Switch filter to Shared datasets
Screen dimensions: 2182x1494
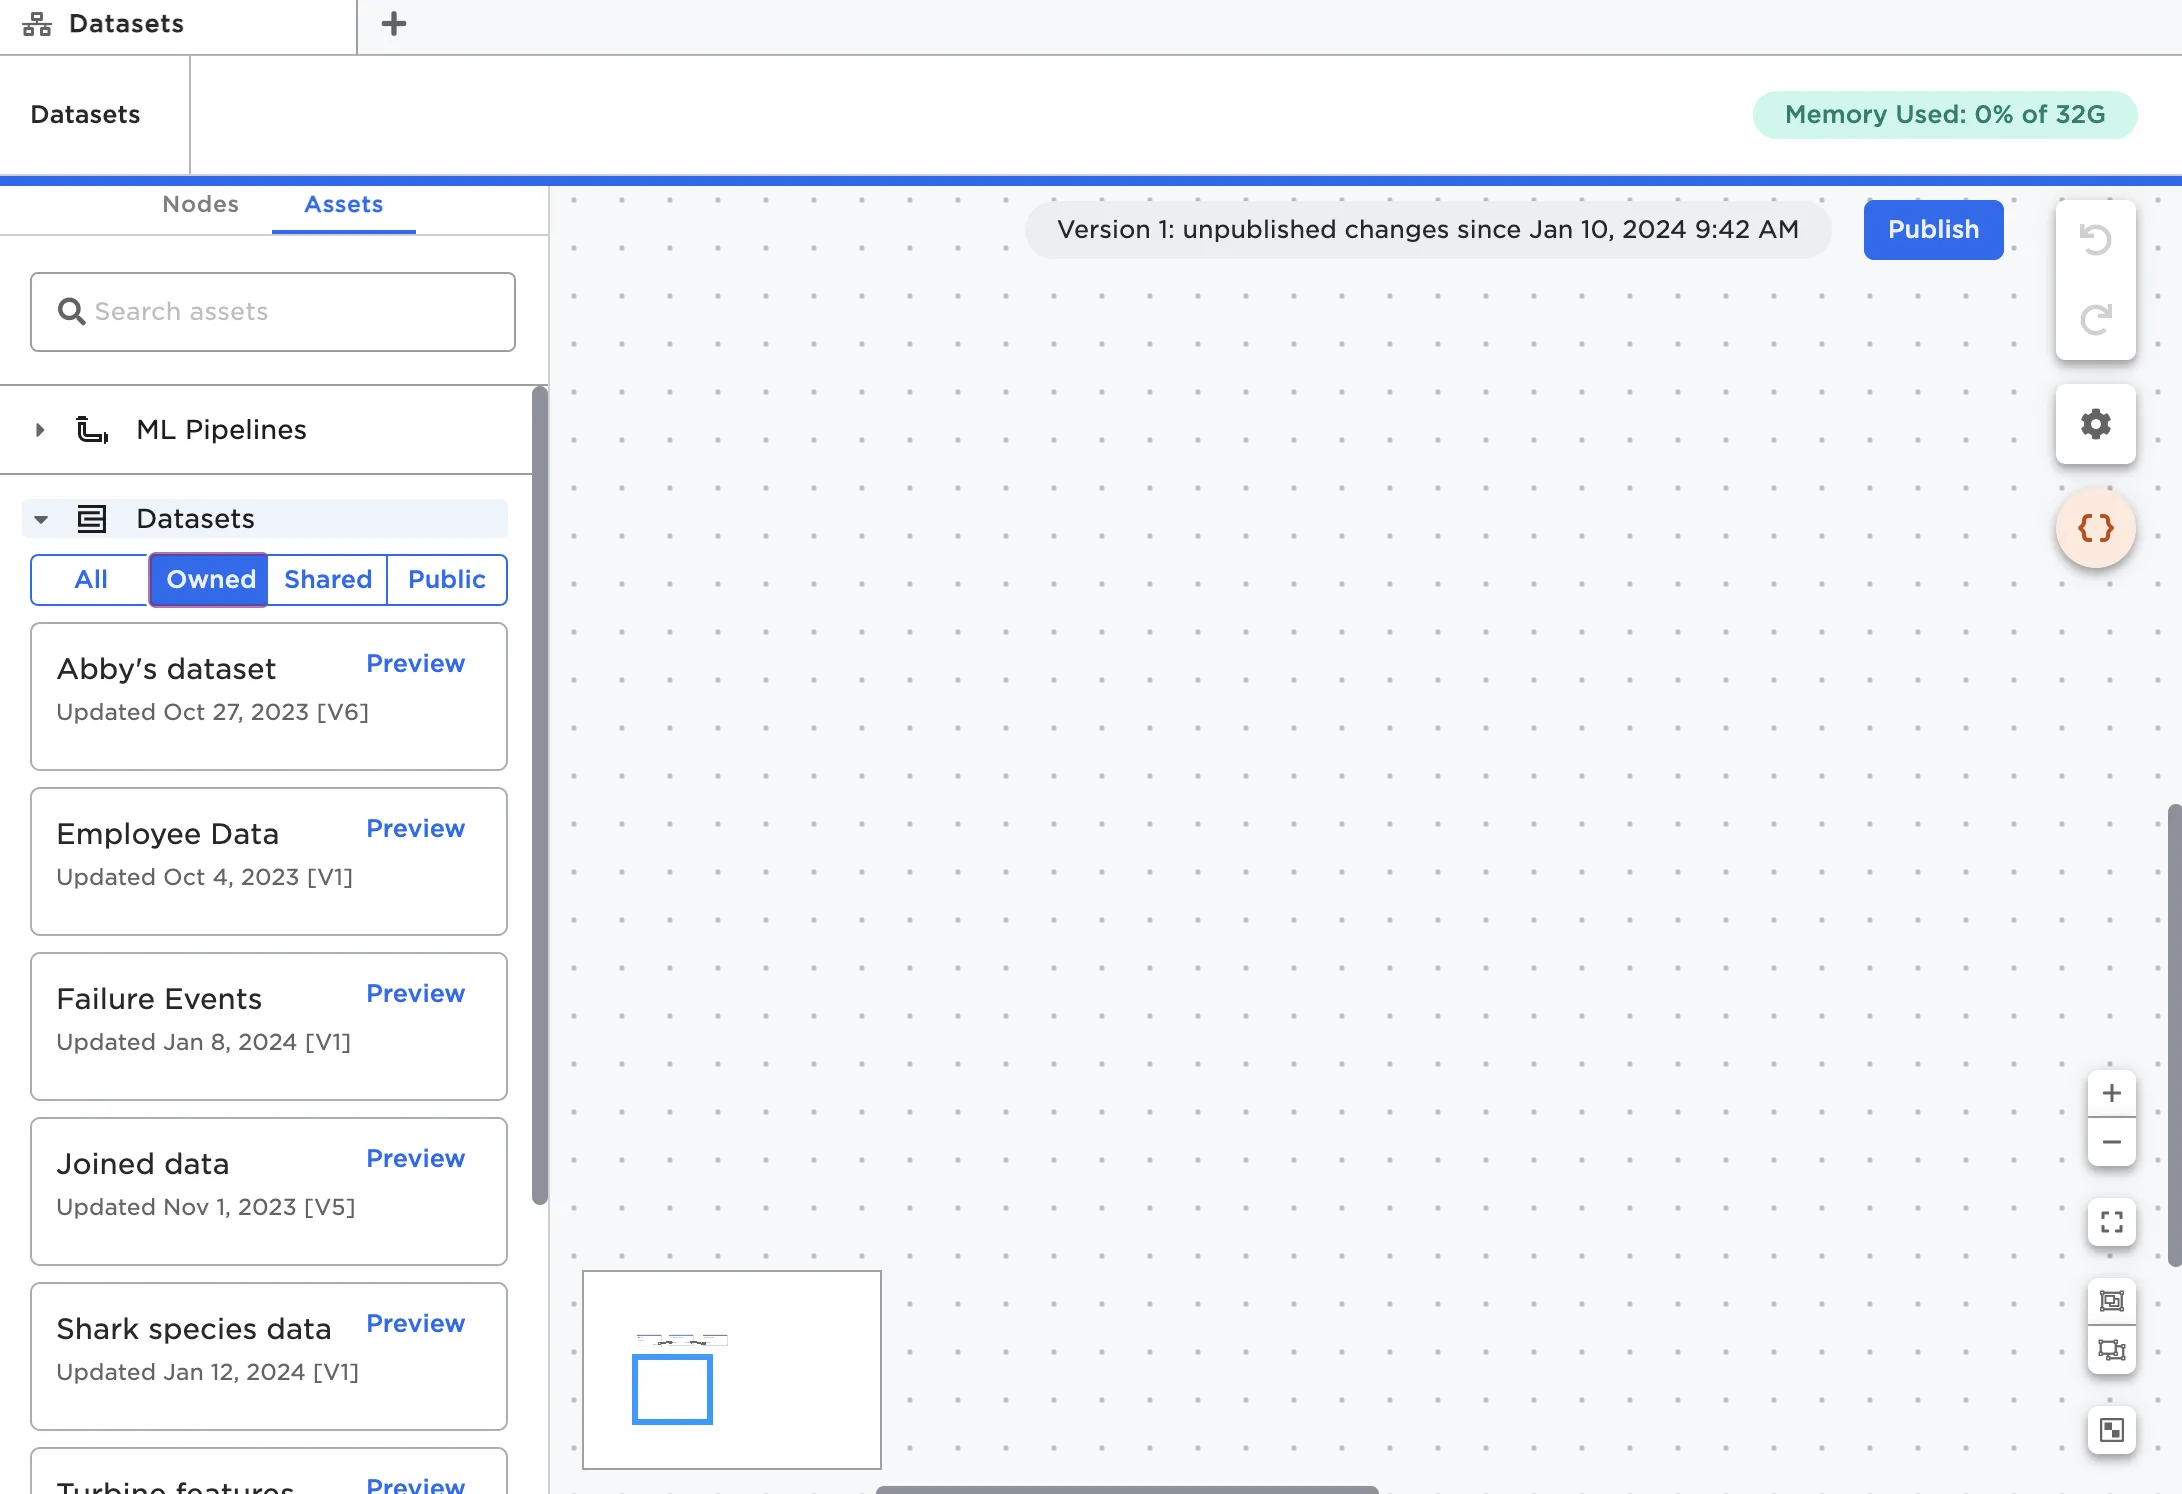click(327, 580)
